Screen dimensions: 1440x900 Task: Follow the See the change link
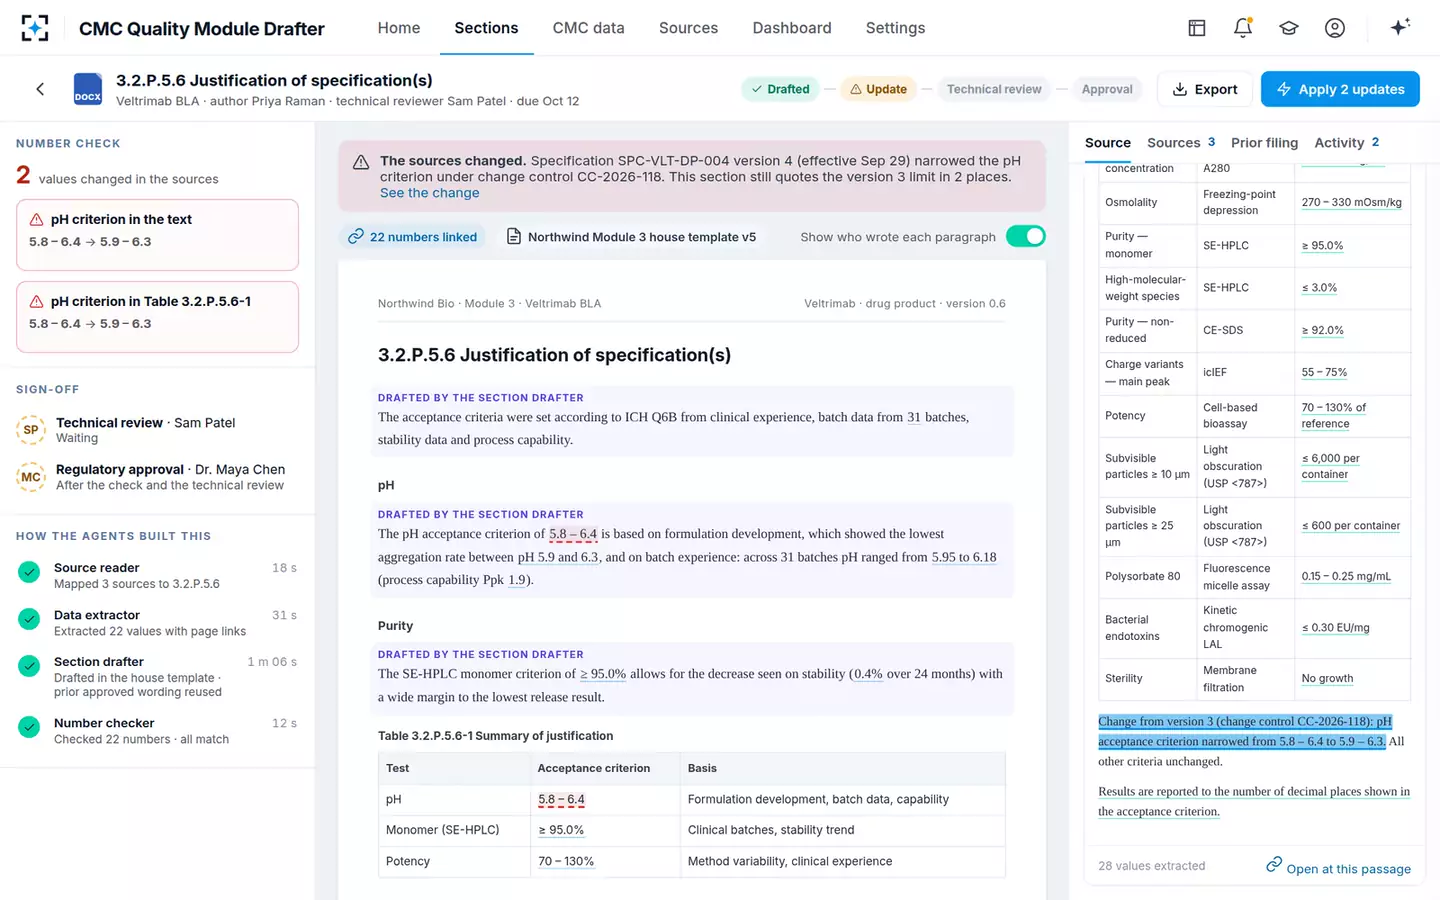tap(429, 193)
